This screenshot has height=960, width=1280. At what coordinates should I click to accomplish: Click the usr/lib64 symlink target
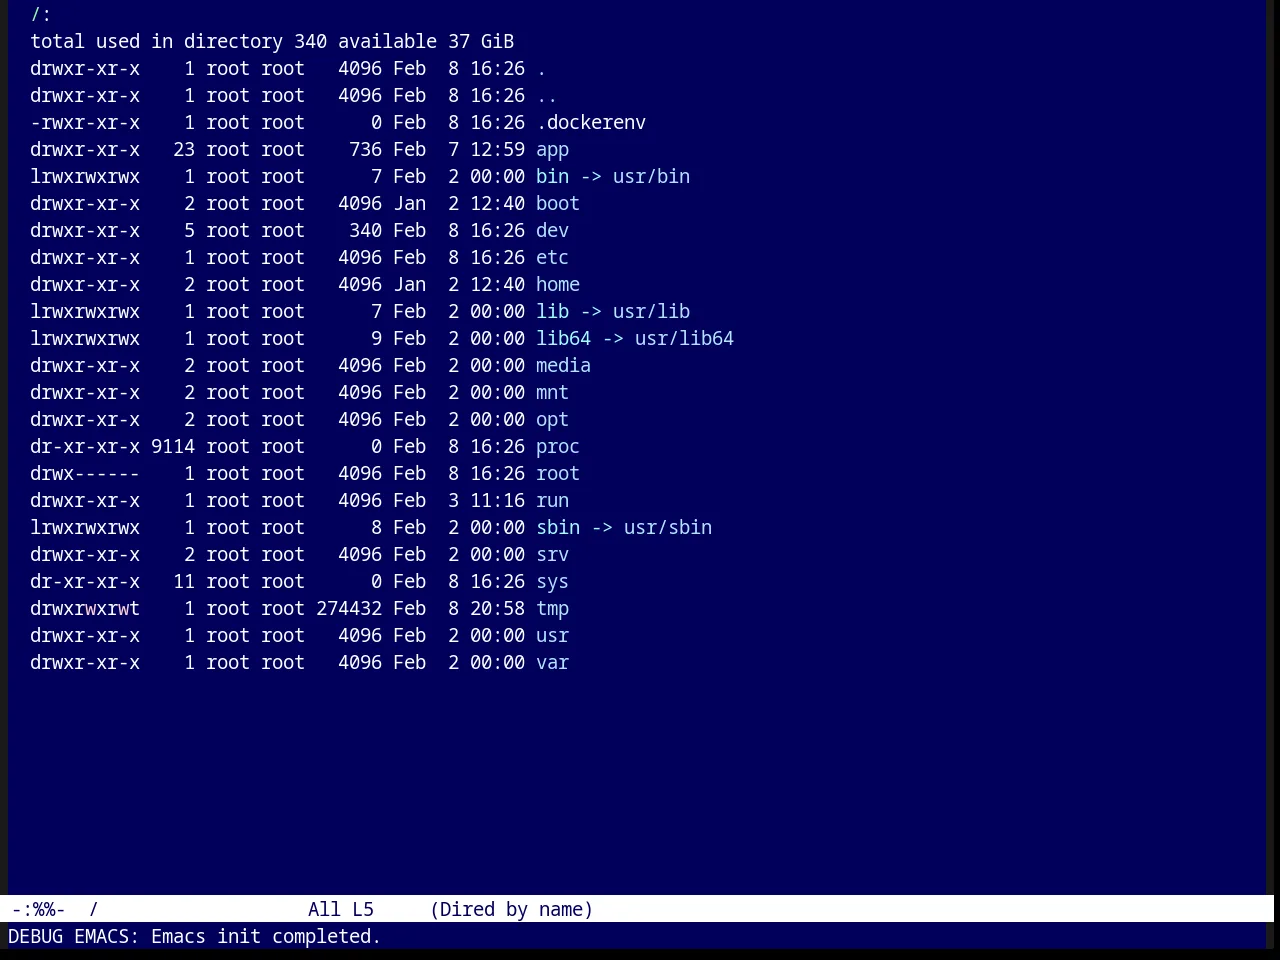pos(684,339)
